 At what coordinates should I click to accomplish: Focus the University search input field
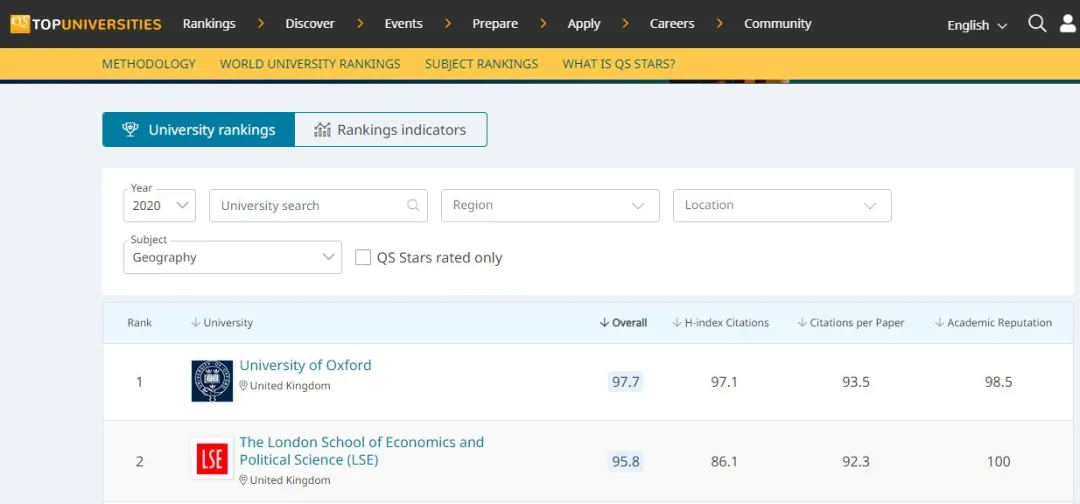click(318, 205)
